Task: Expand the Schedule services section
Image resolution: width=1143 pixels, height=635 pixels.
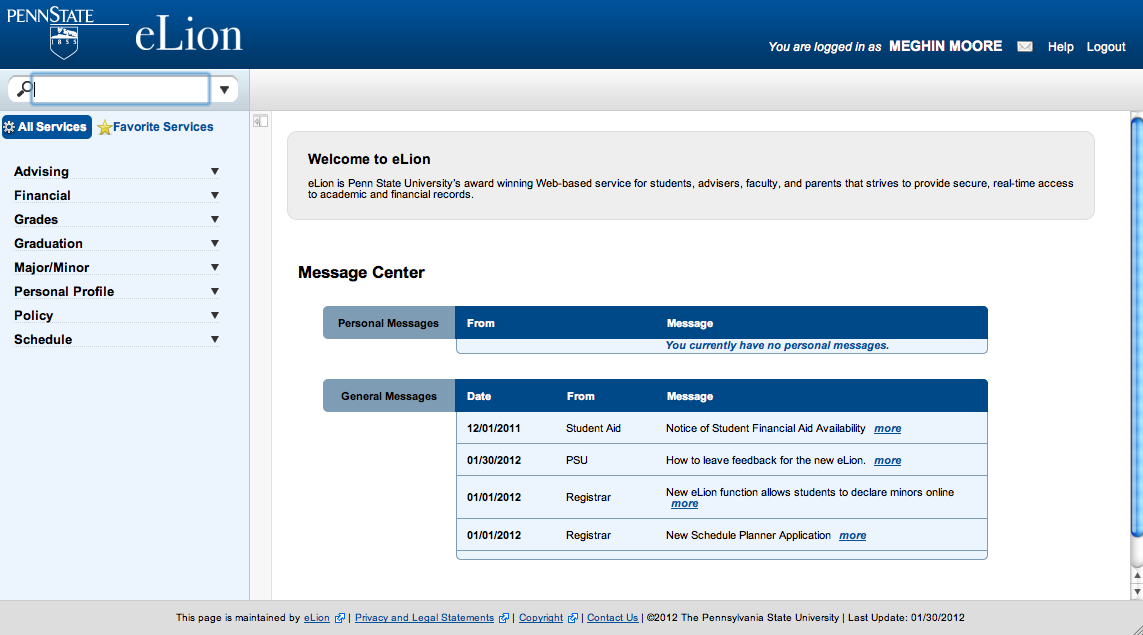Action: coord(214,339)
